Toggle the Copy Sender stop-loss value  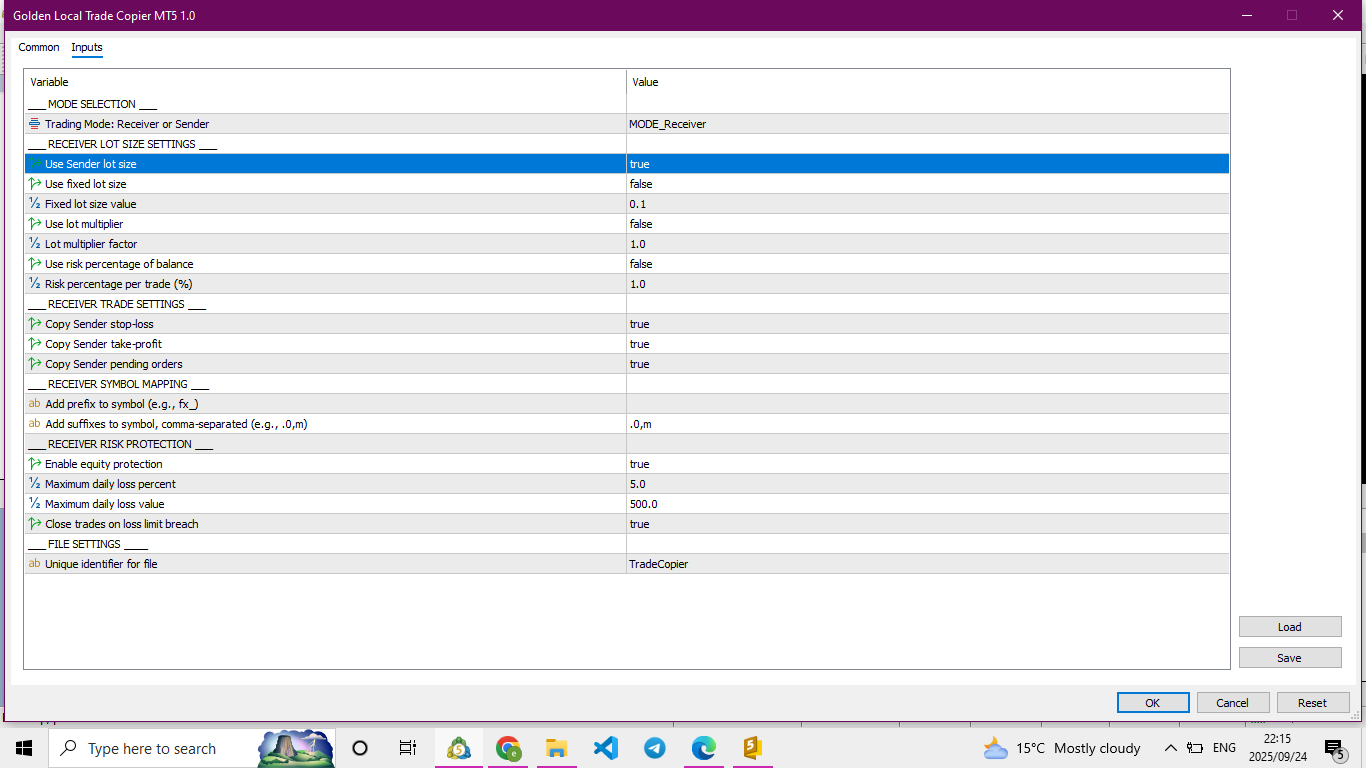coord(928,324)
